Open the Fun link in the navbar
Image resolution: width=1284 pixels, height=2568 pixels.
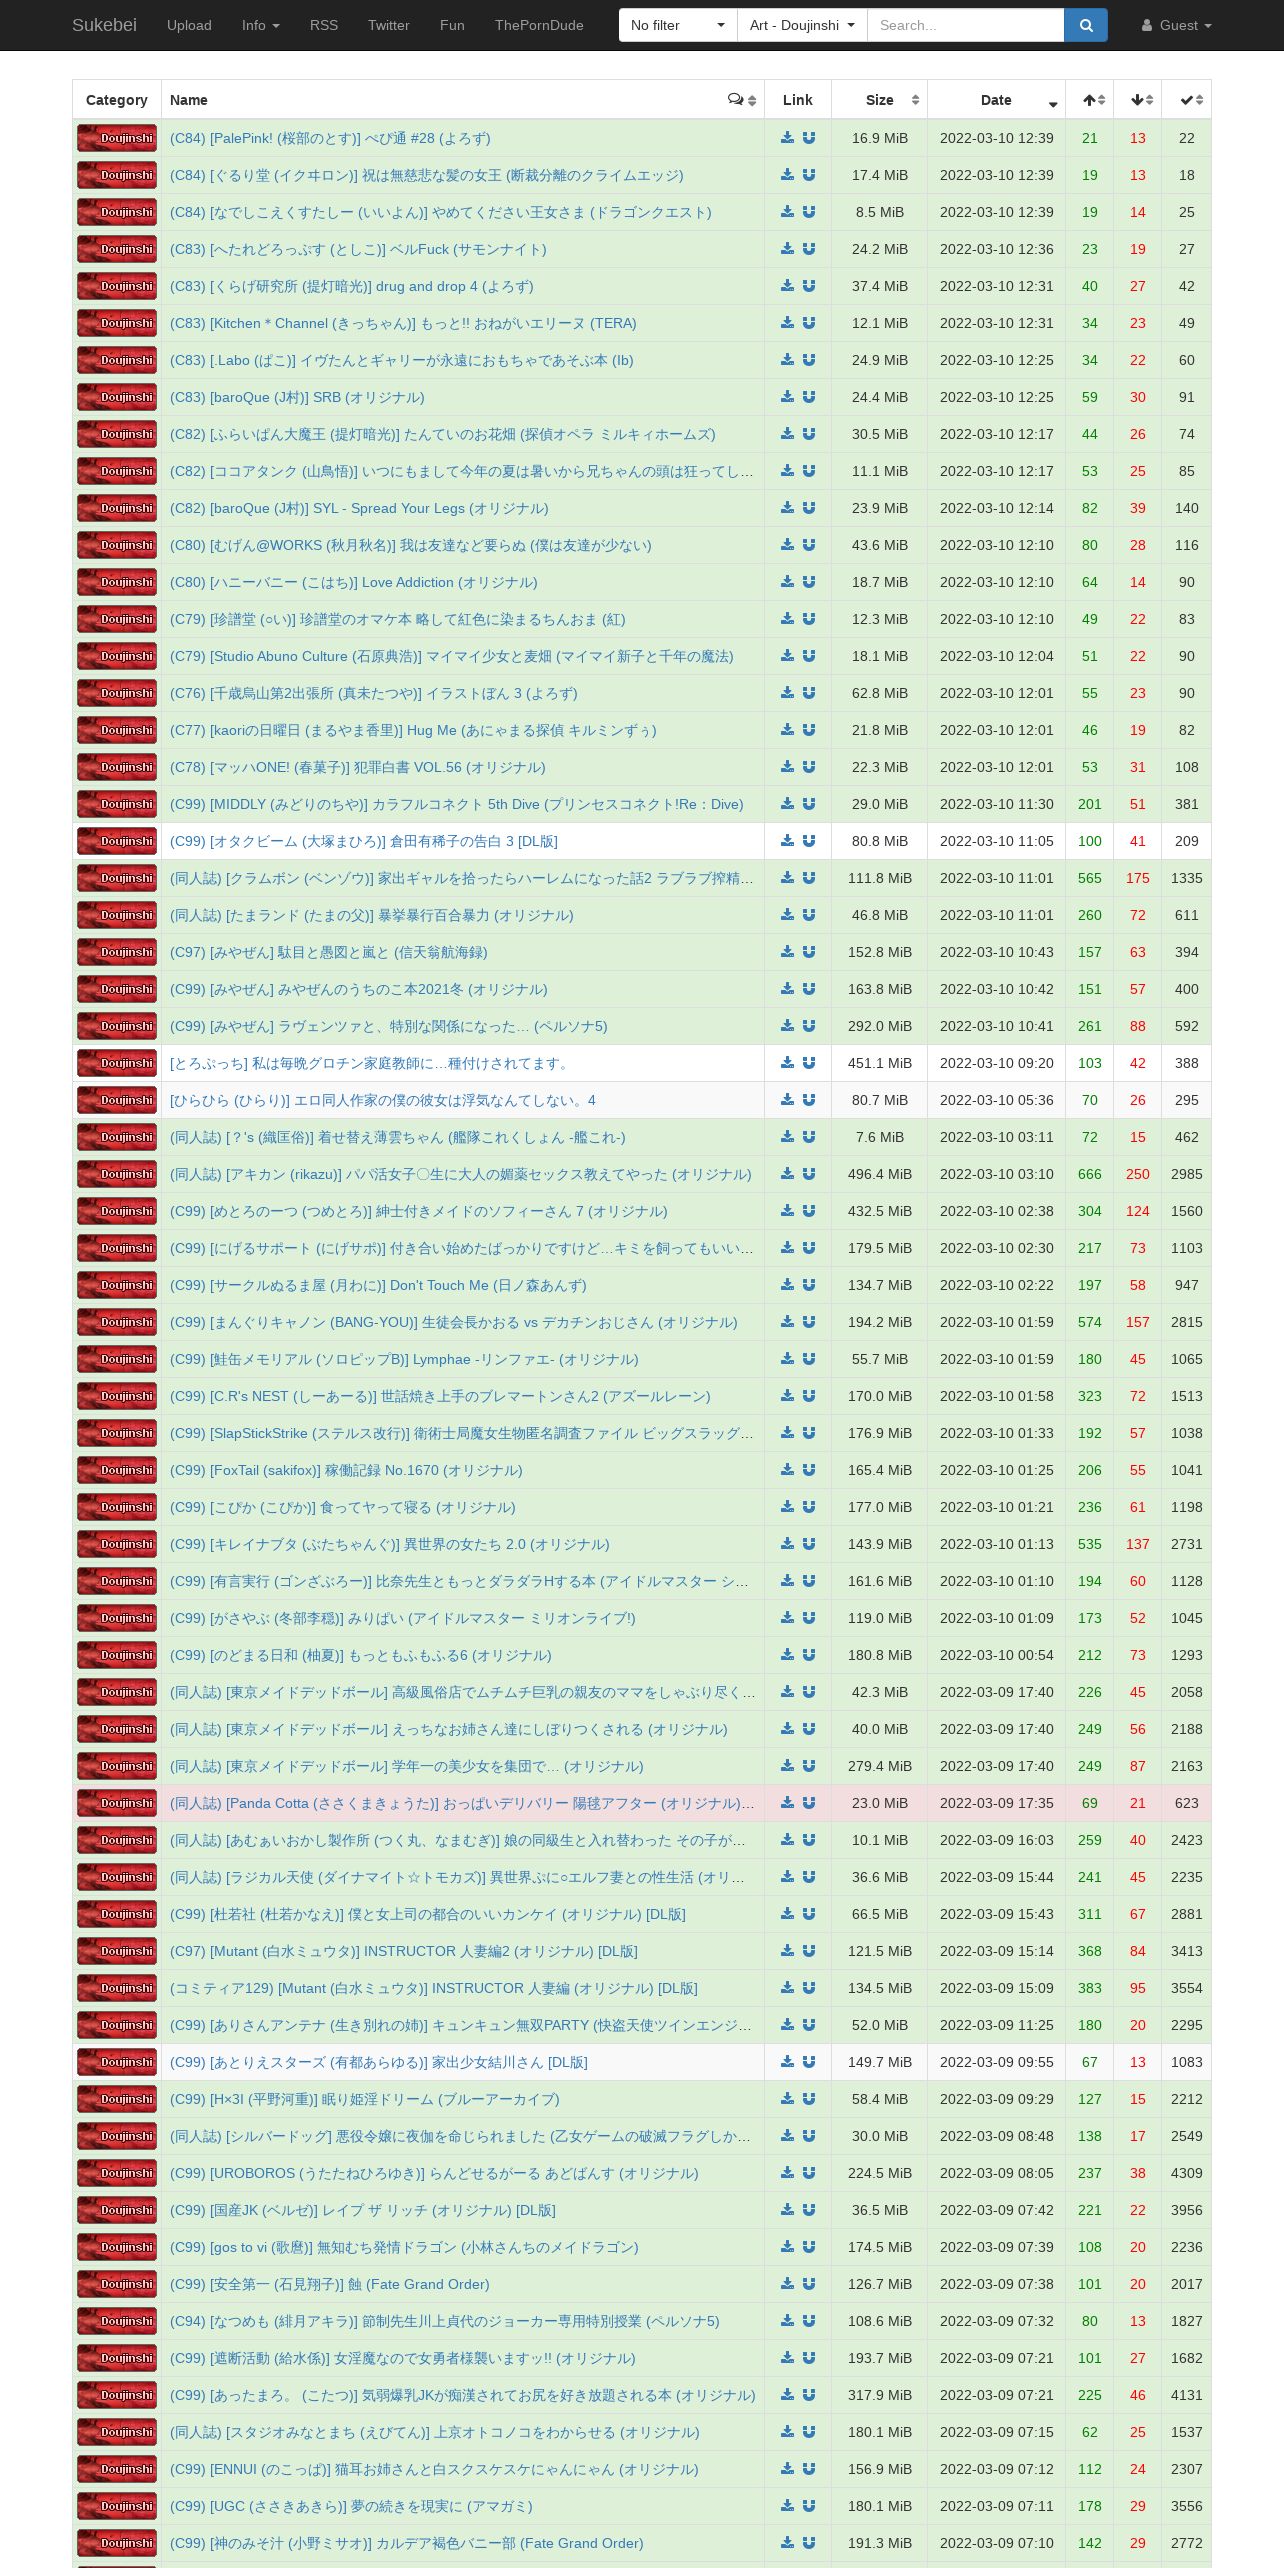tap(452, 25)
